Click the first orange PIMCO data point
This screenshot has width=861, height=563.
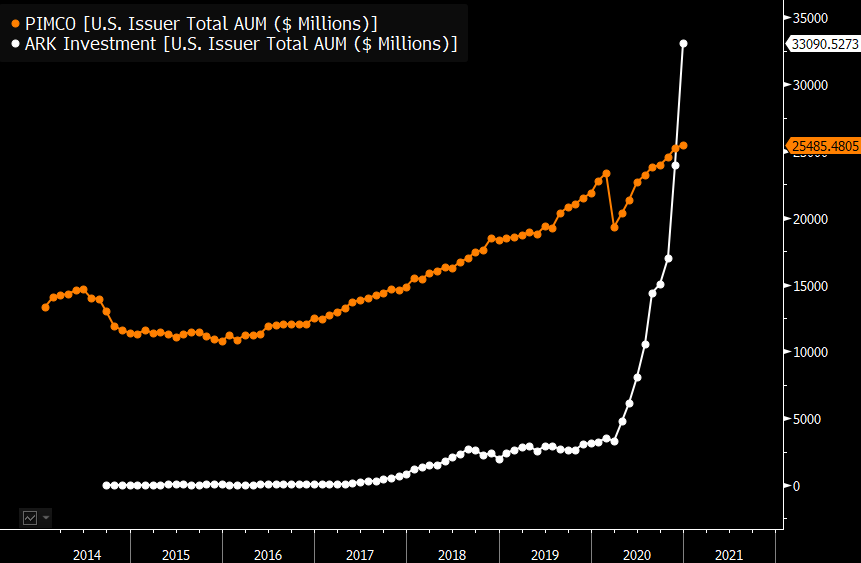(x=45, y=307)
